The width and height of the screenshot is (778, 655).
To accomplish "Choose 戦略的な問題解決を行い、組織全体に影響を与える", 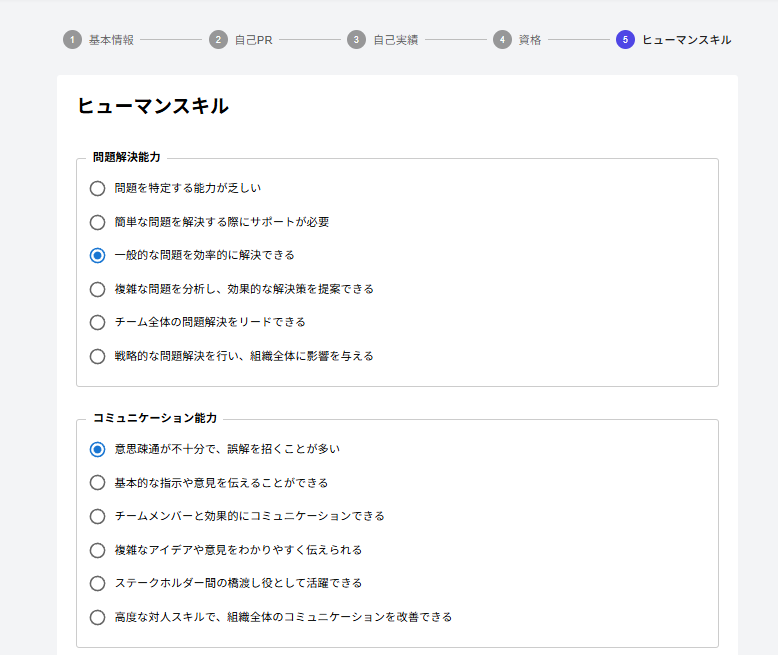I will (x=97, y=356).
